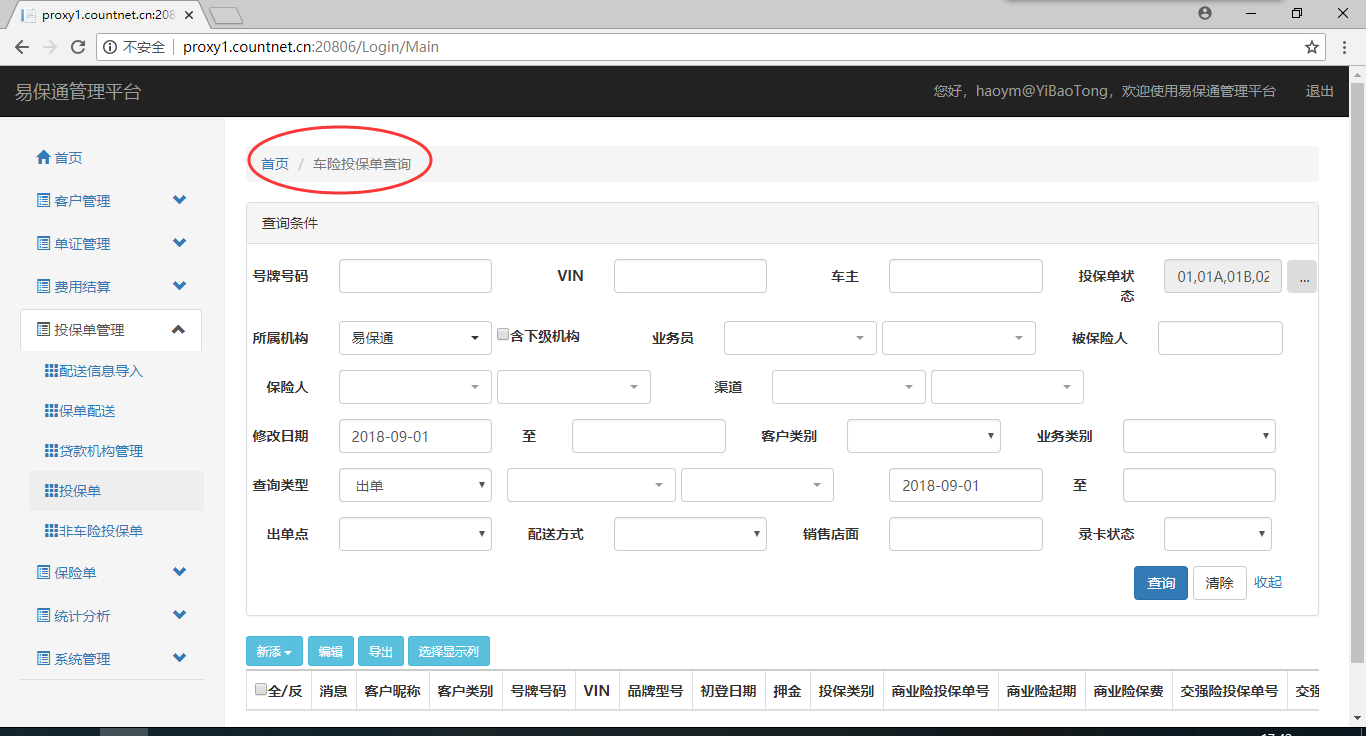Bookmark this page with the star icon

pyautogui.click(x=1312, y=47)
